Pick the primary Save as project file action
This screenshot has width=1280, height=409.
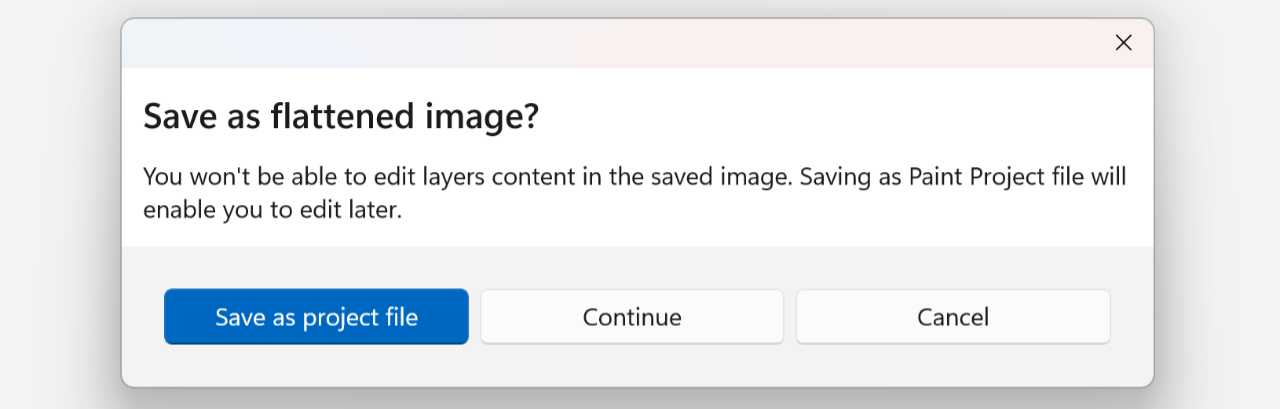coord(316,317)
